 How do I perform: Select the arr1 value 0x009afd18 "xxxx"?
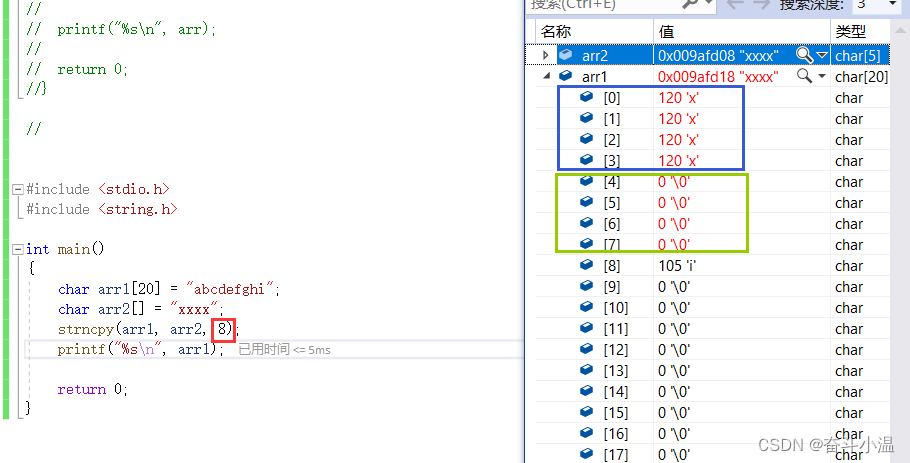[718, 76]
